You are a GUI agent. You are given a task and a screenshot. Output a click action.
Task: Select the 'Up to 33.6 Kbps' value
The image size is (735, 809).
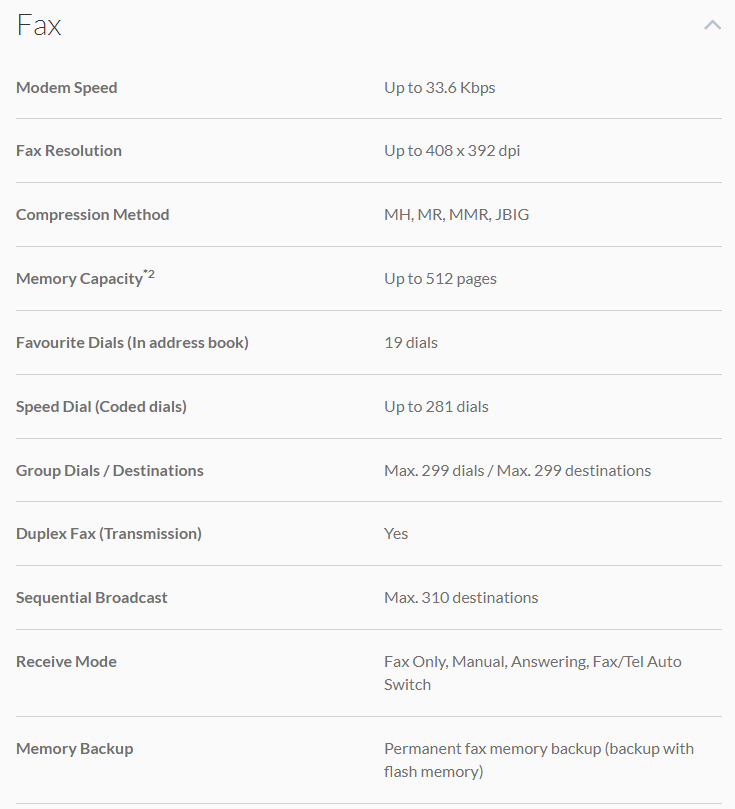click(x=439, y=87)
